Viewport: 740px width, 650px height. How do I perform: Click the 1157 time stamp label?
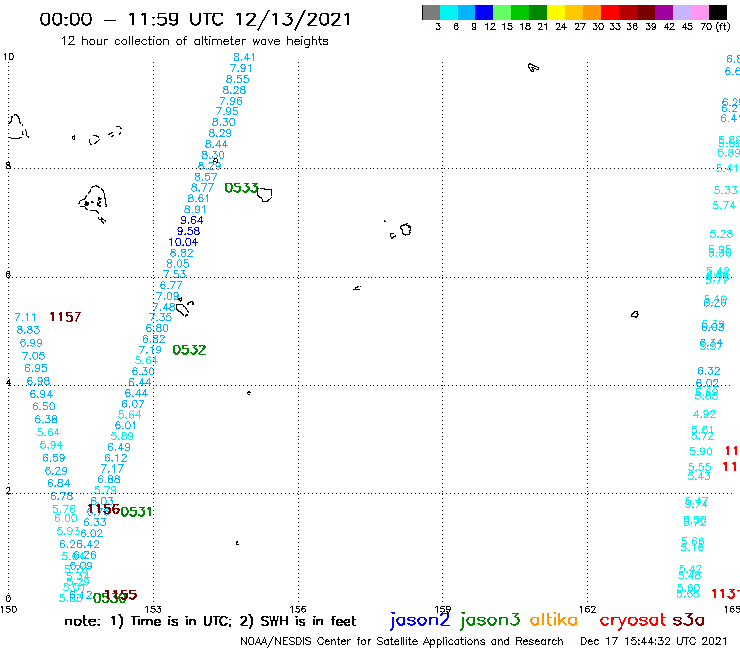pos(65,317)
